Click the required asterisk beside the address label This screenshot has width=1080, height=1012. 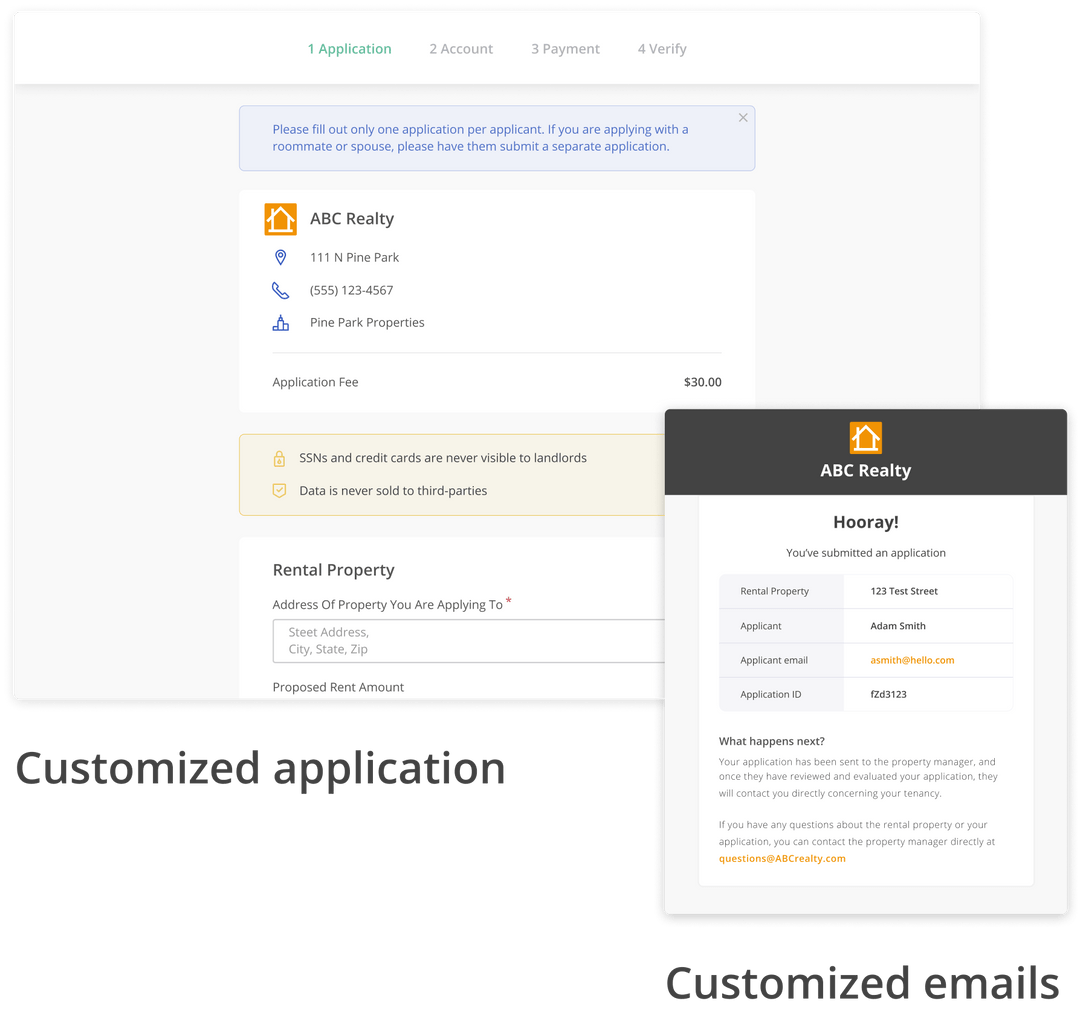(508, 600)
